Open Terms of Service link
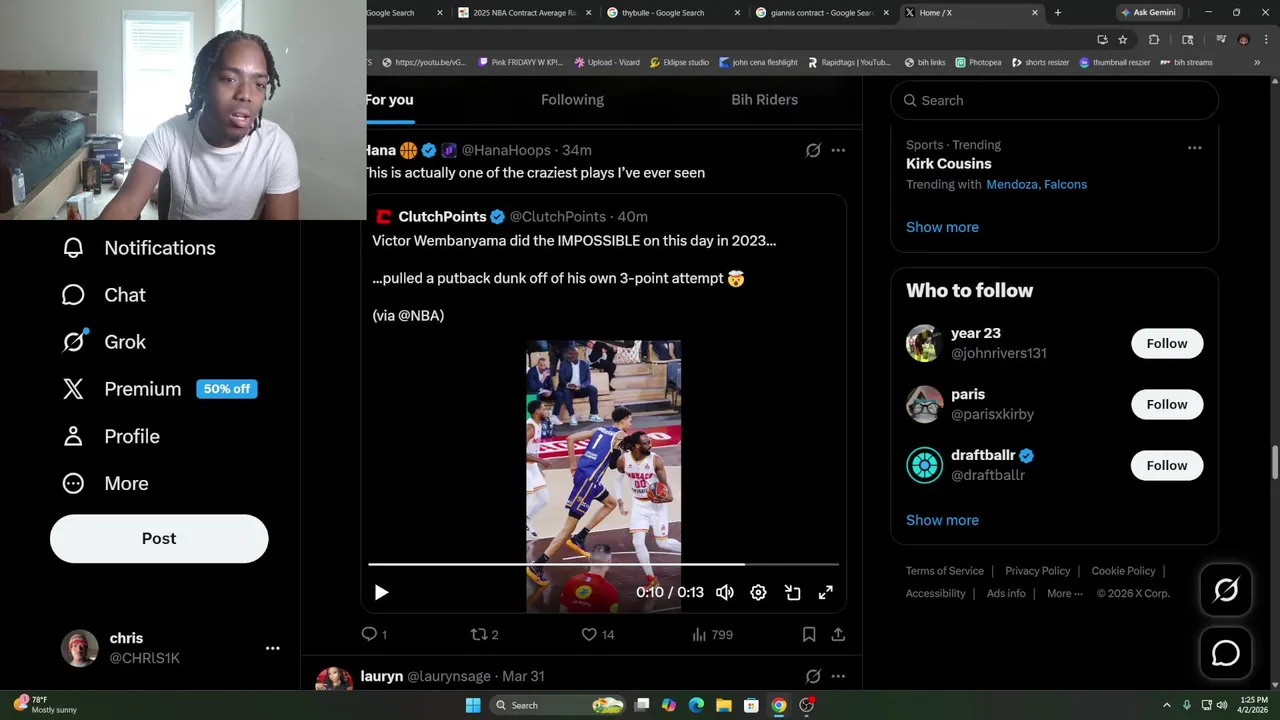1280x720 pixels. (x=945, y=571)
